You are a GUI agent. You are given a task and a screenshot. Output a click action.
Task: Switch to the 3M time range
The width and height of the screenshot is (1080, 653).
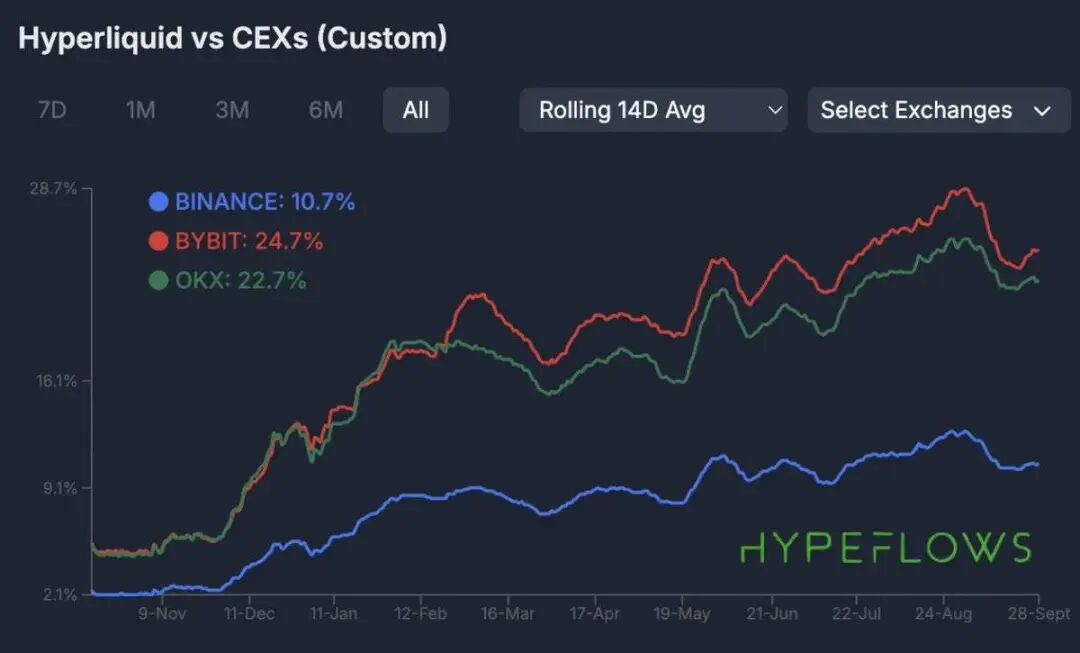coord(232,110)
